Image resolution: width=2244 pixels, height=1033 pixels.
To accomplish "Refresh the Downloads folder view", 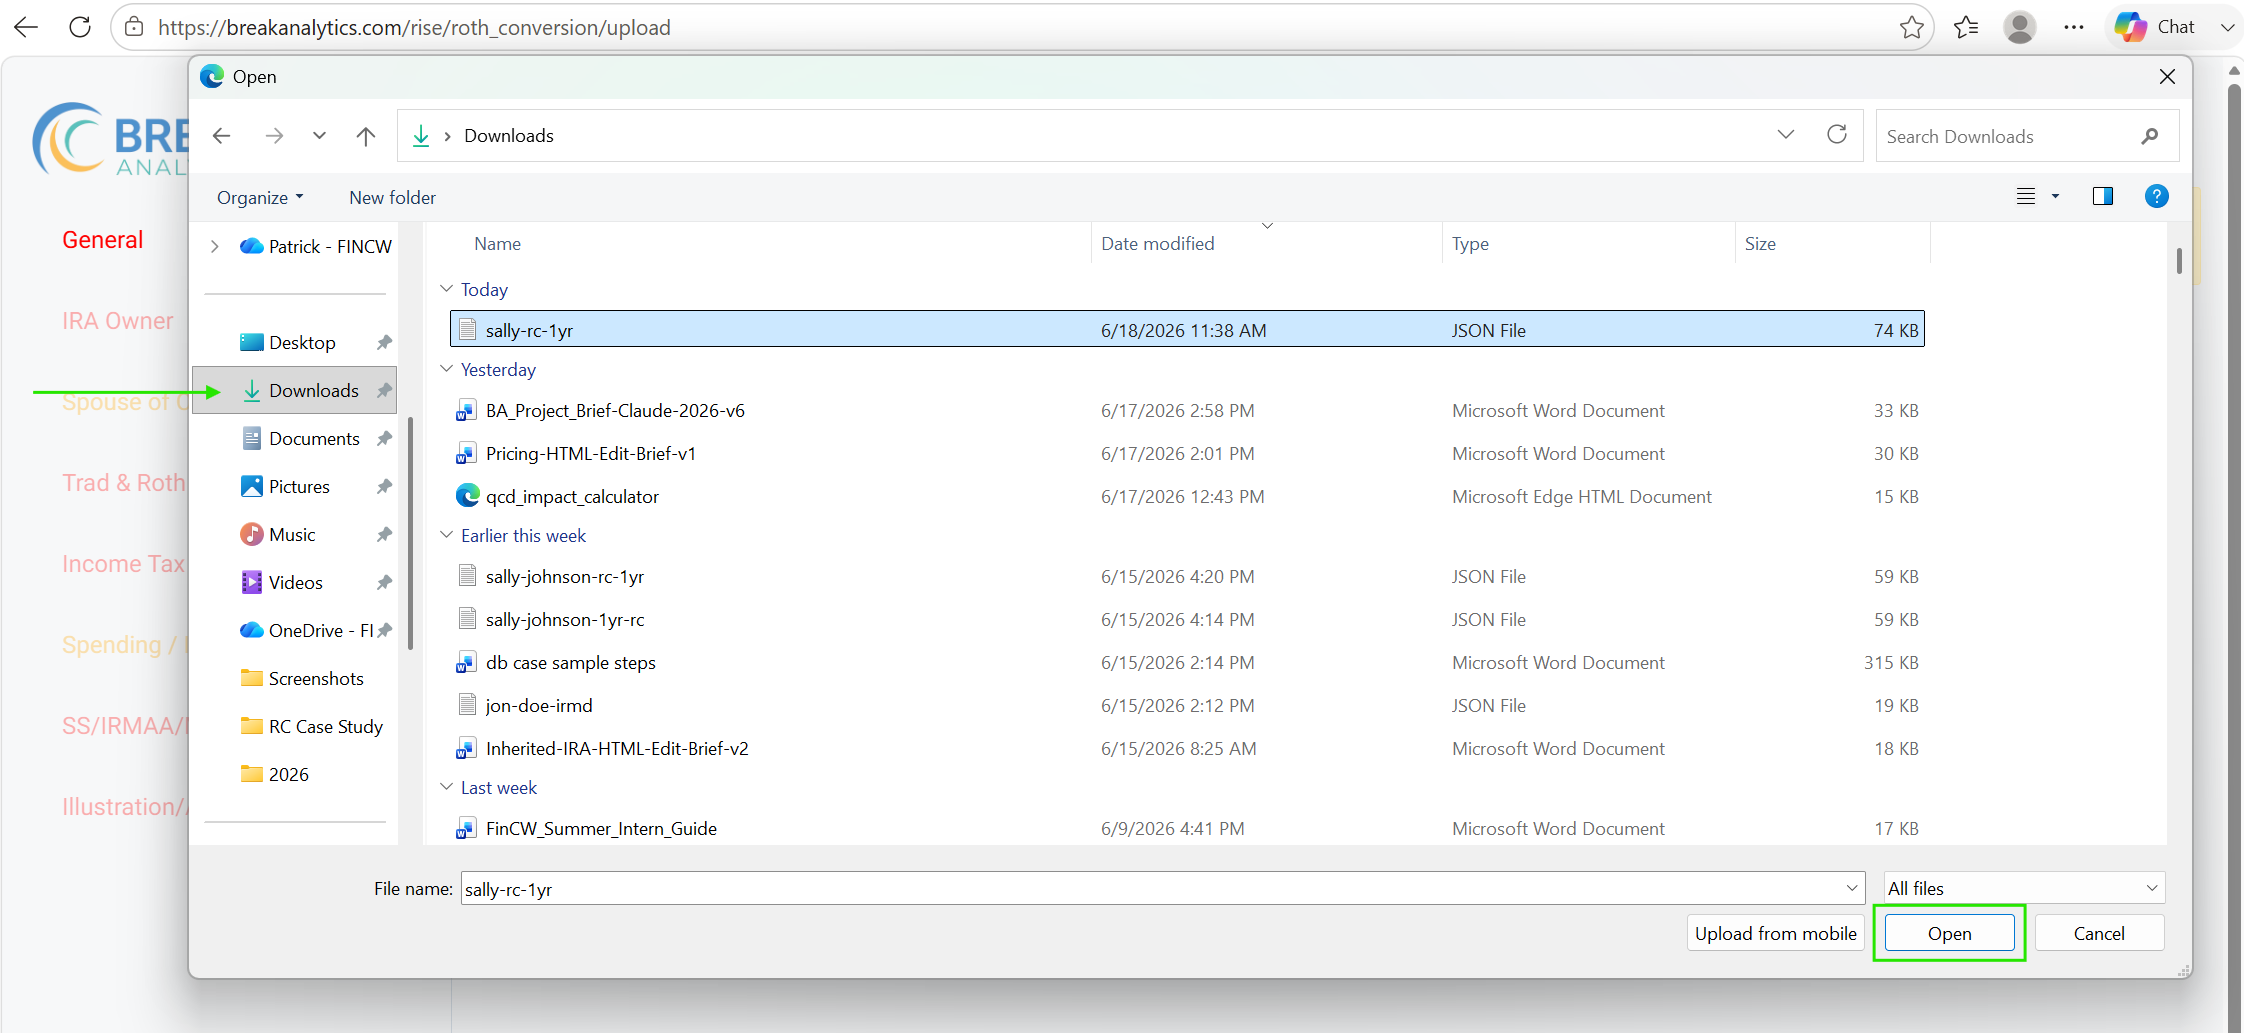I will click(1837, 134).
